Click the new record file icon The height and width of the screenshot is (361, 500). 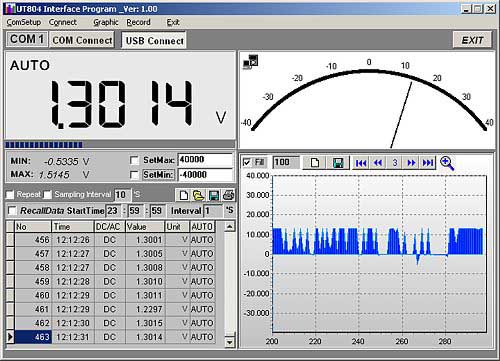coord(183,195)
